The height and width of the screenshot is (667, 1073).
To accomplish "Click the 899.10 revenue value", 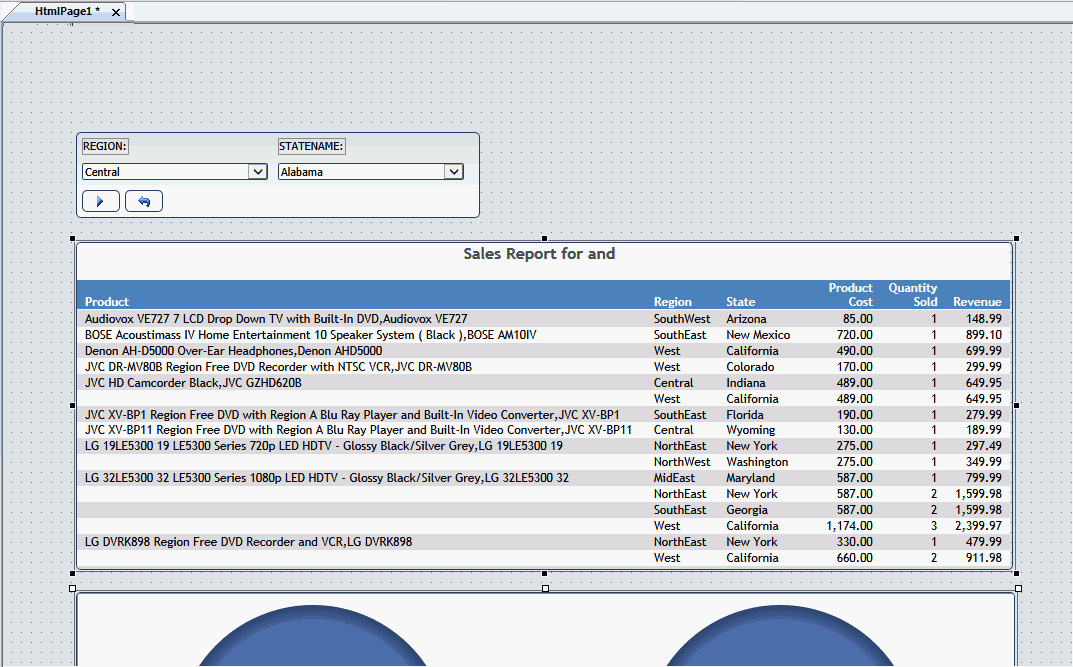I will [x=983, y=335].
